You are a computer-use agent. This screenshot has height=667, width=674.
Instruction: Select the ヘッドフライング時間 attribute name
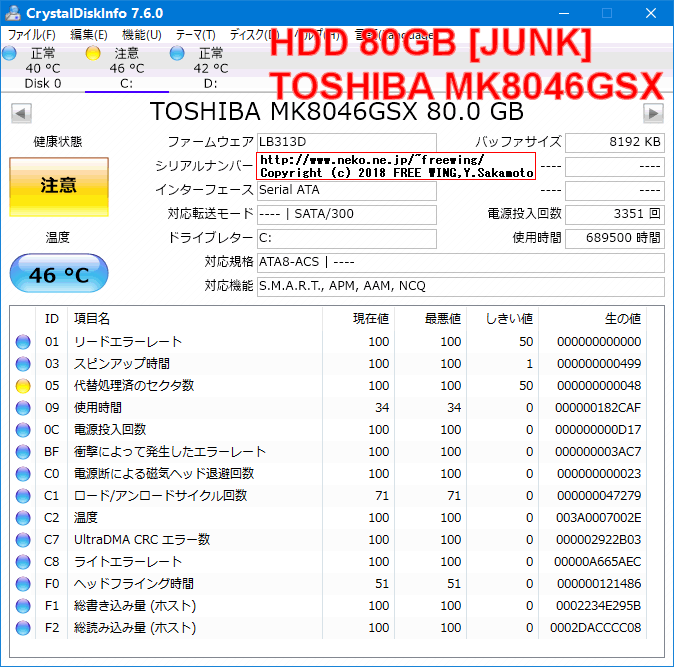tap(134, 584)
